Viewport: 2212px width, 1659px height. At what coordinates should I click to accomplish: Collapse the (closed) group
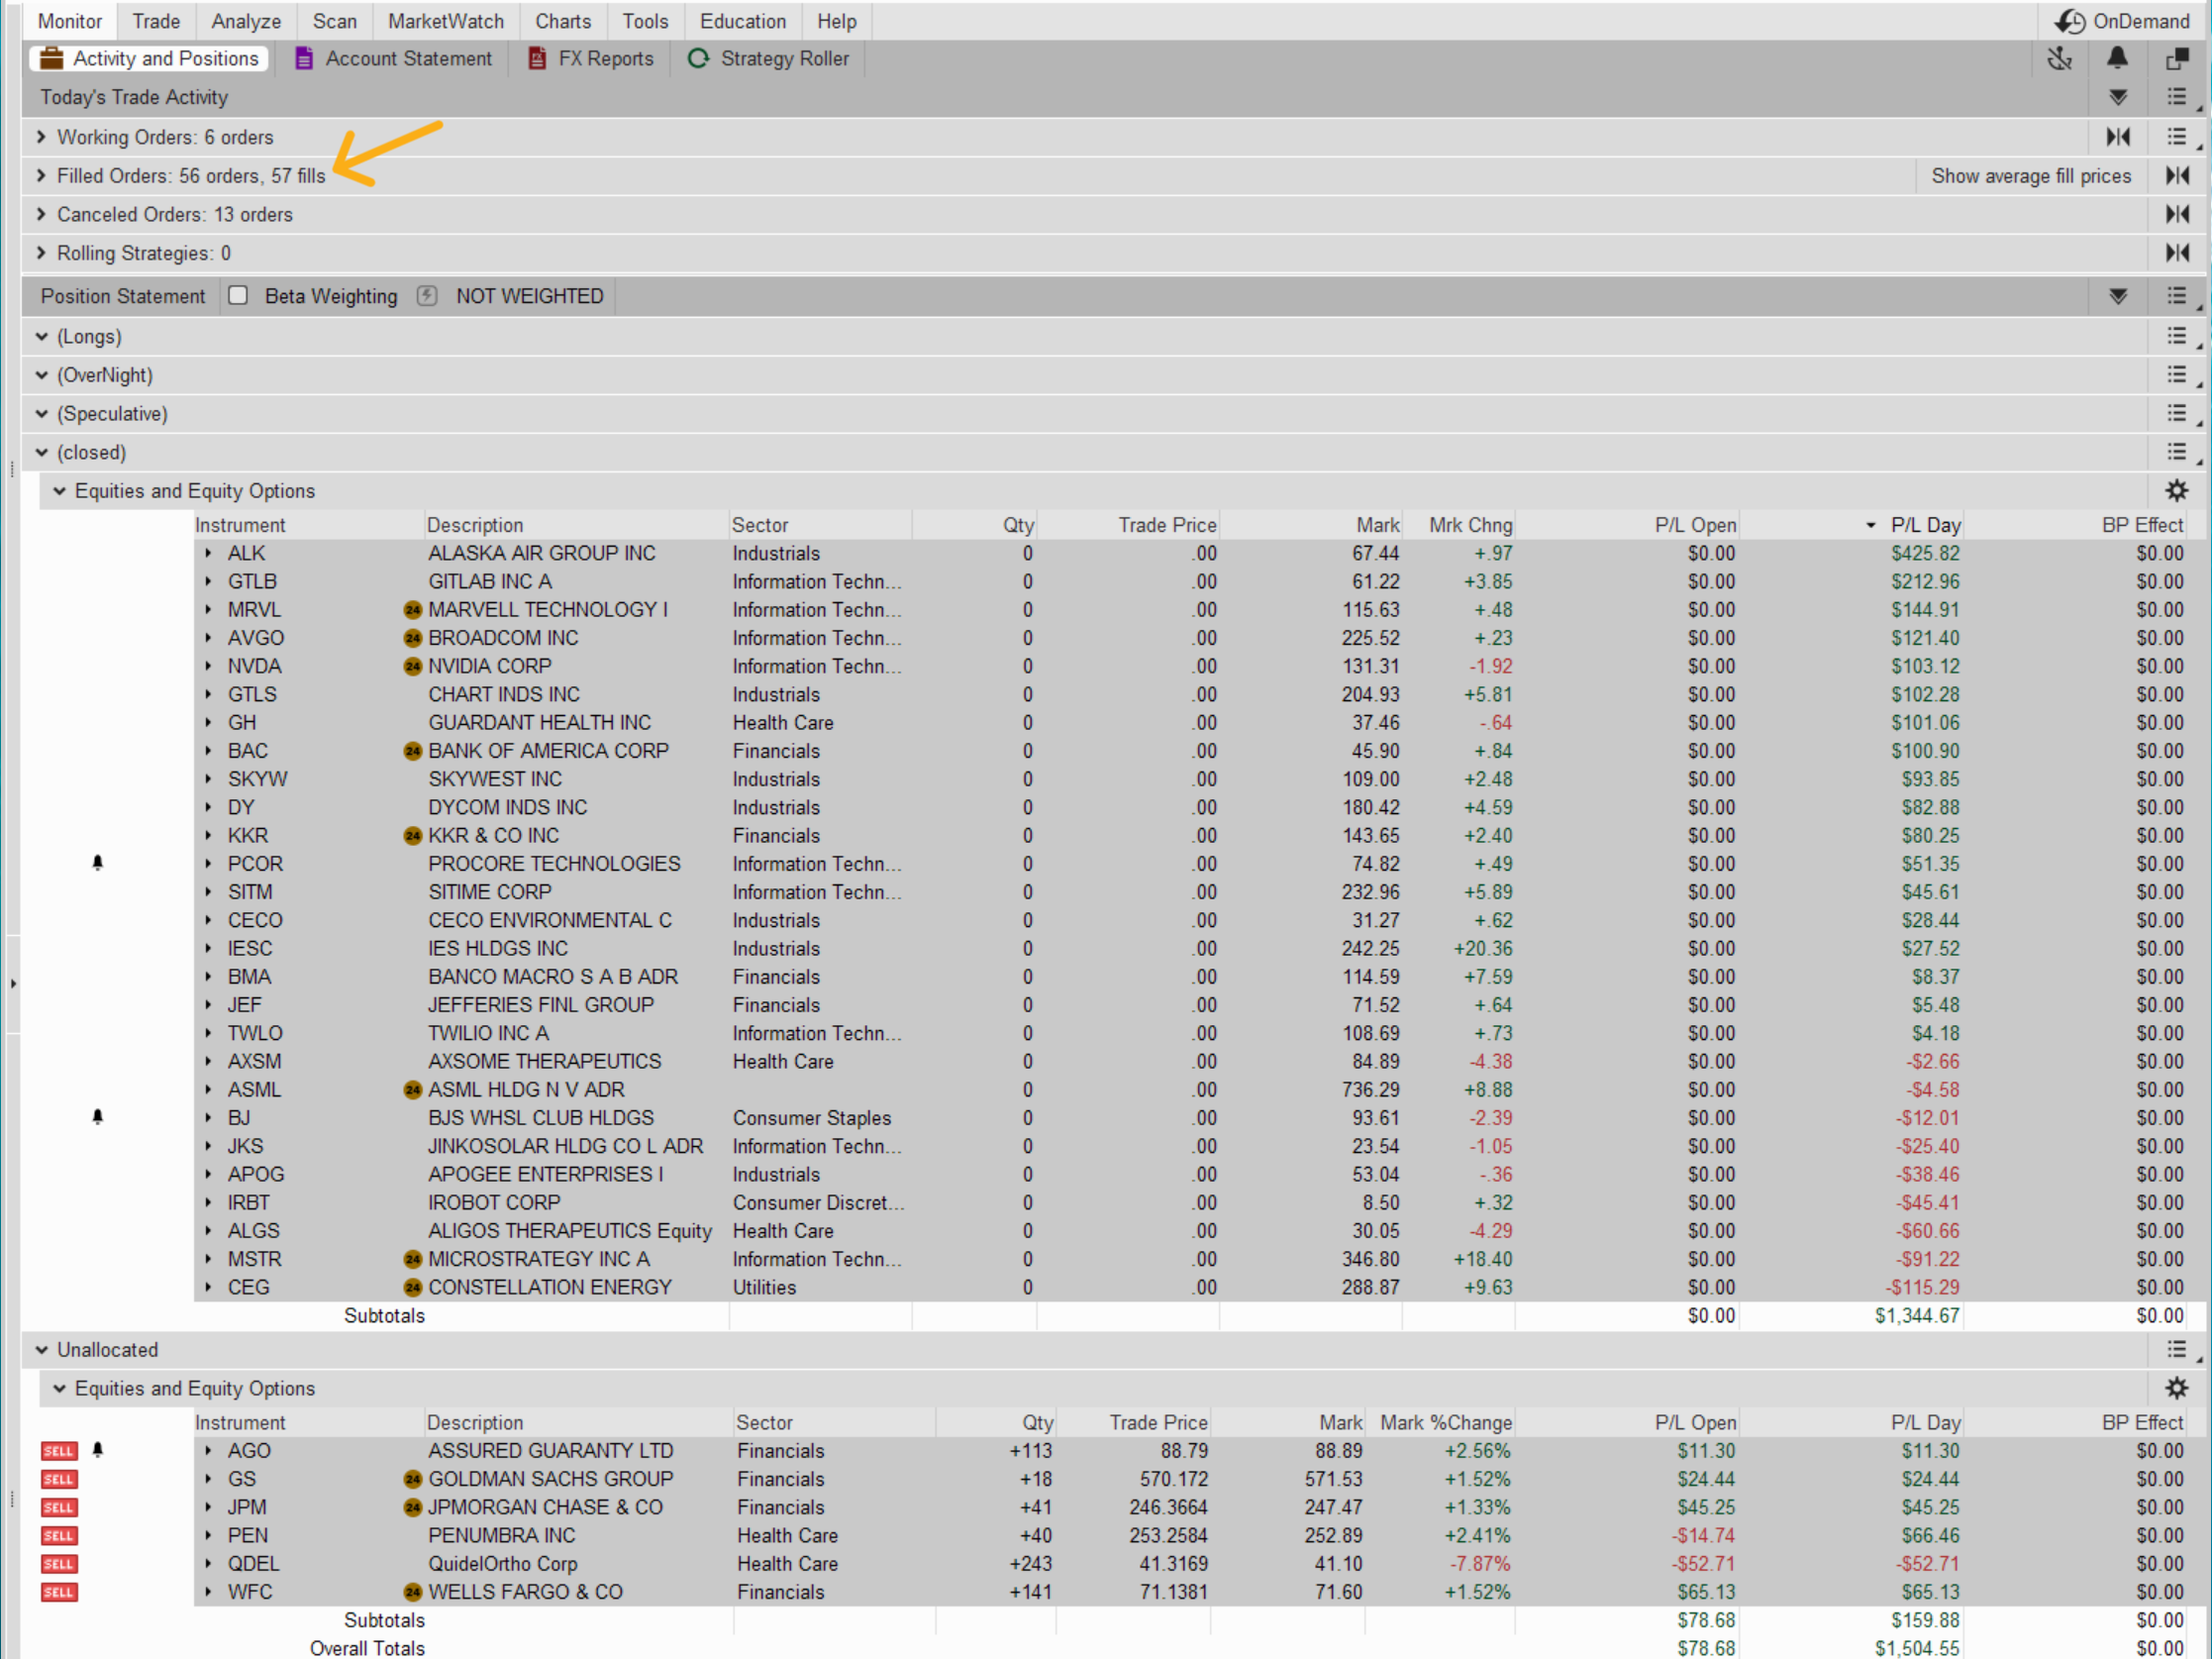[x=41, y=453]
